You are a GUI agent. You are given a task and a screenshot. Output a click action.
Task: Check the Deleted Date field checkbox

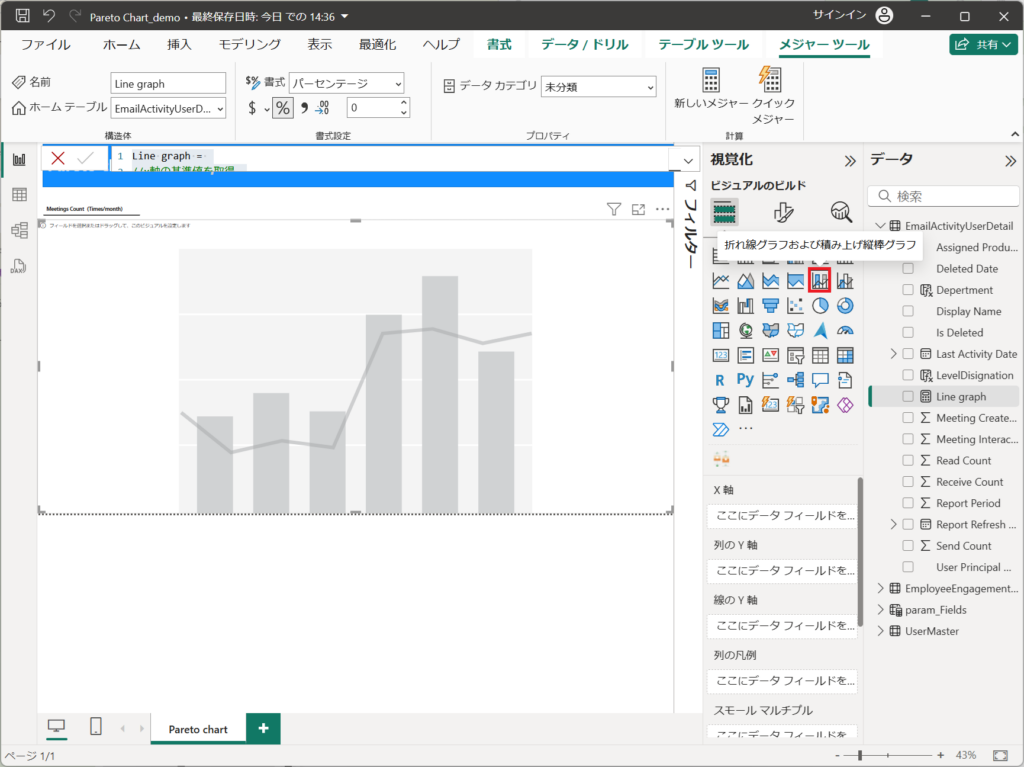coord(908,269)
